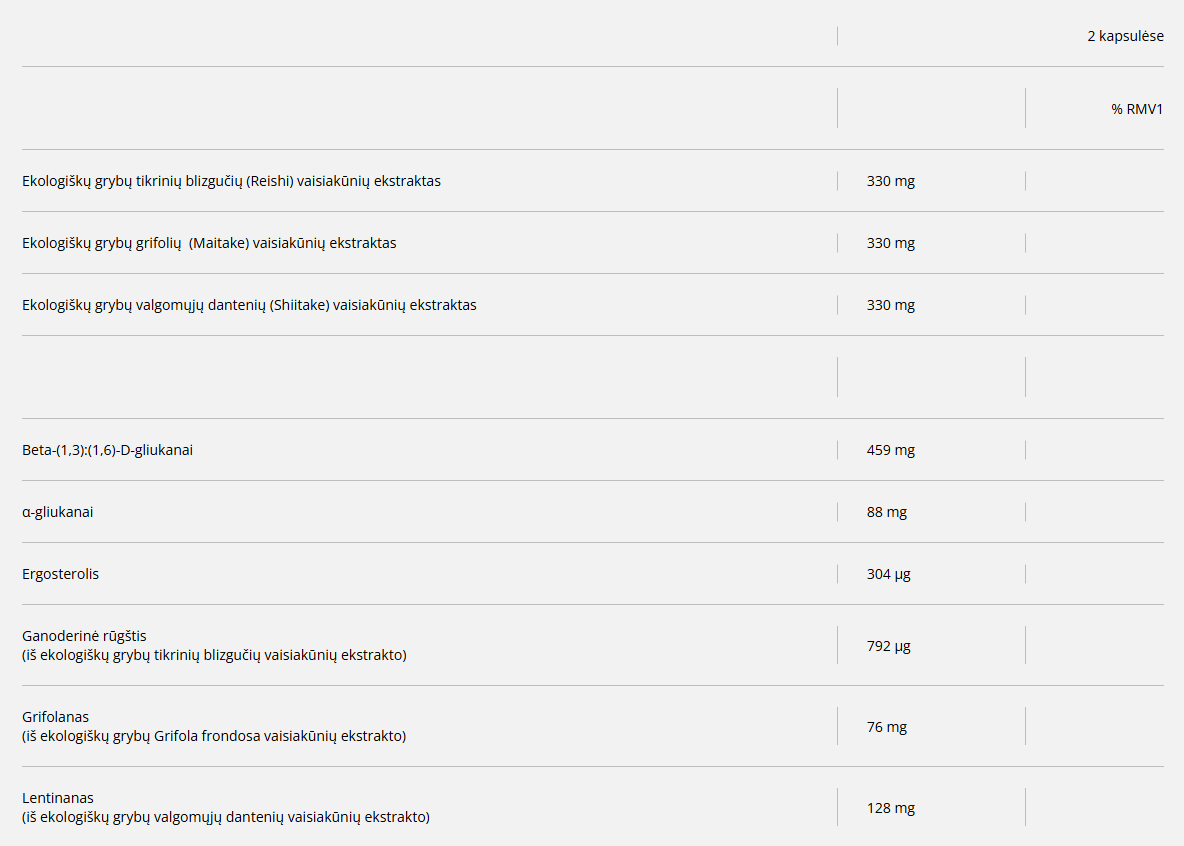The width and height of the screenshot is (1184, 846).
Task: Select the 330 mg value for Maitake
Action: (x=890, y=243)
